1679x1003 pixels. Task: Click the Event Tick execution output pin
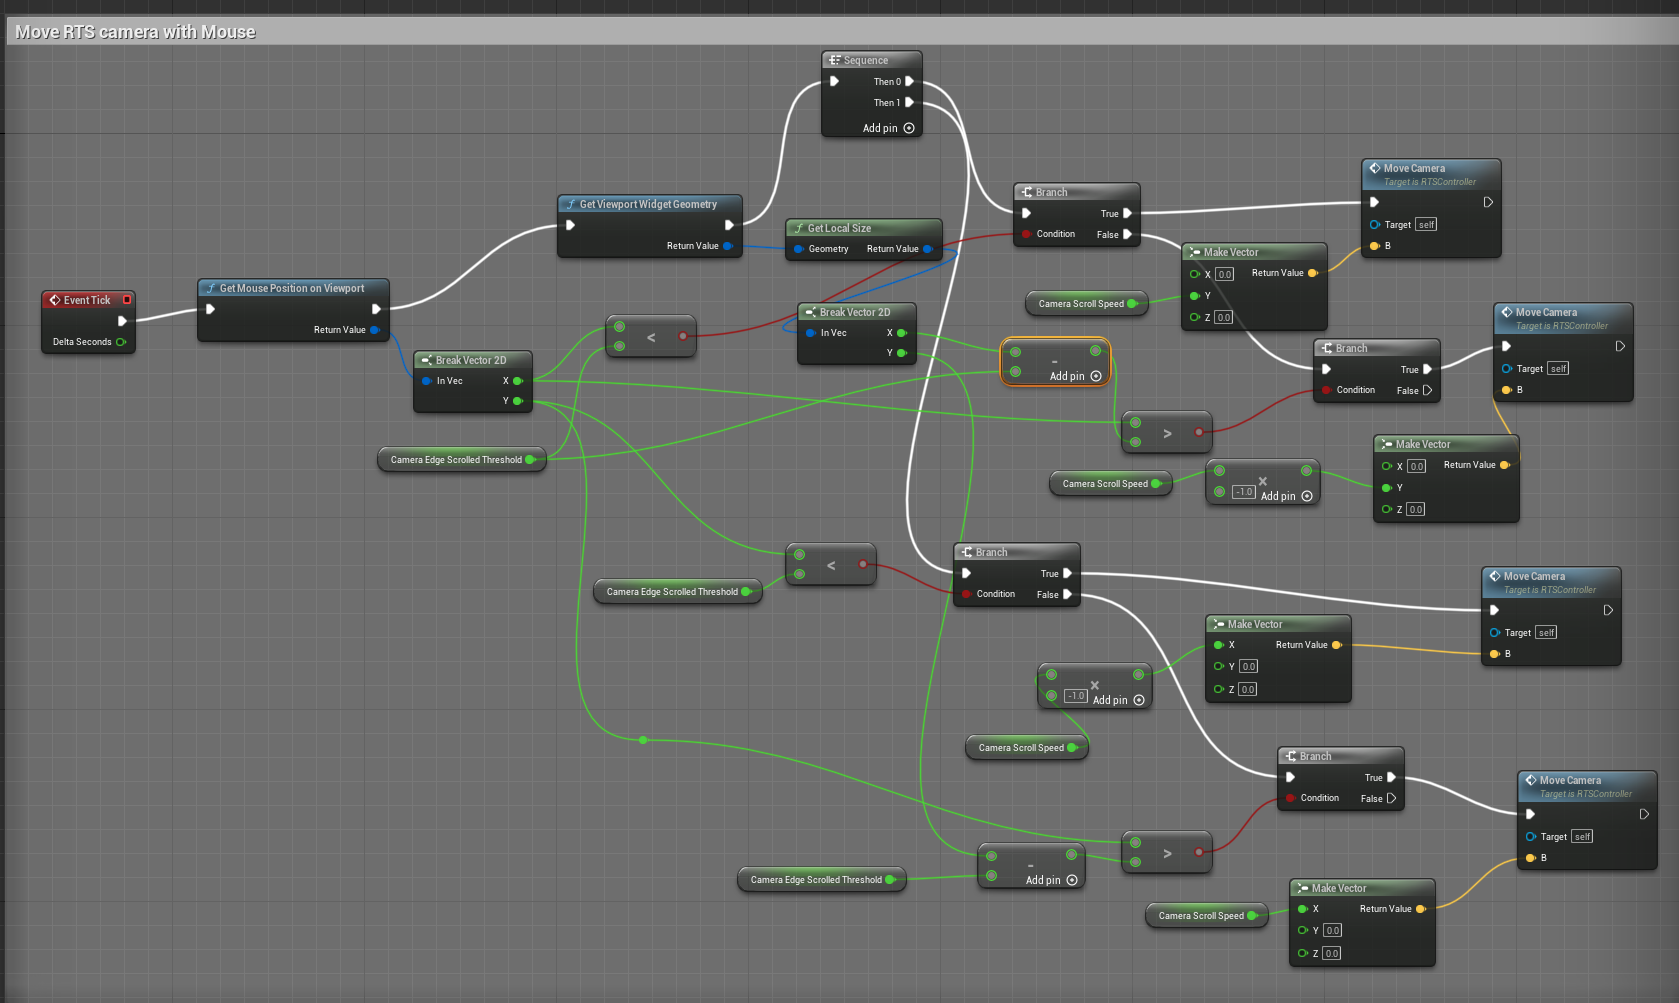pyautogui.click(x=122, y=321)
